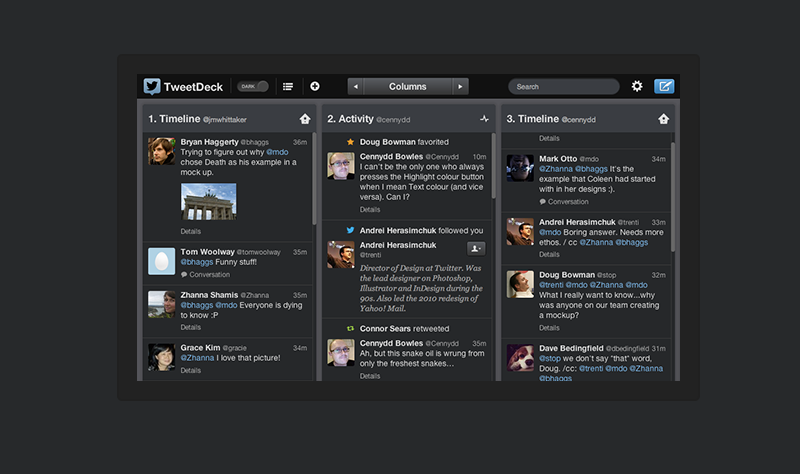Open the @mdo mention in Bryan Haggerty's tweet
This screenshot has width=800, height=474.
(277, 152)
